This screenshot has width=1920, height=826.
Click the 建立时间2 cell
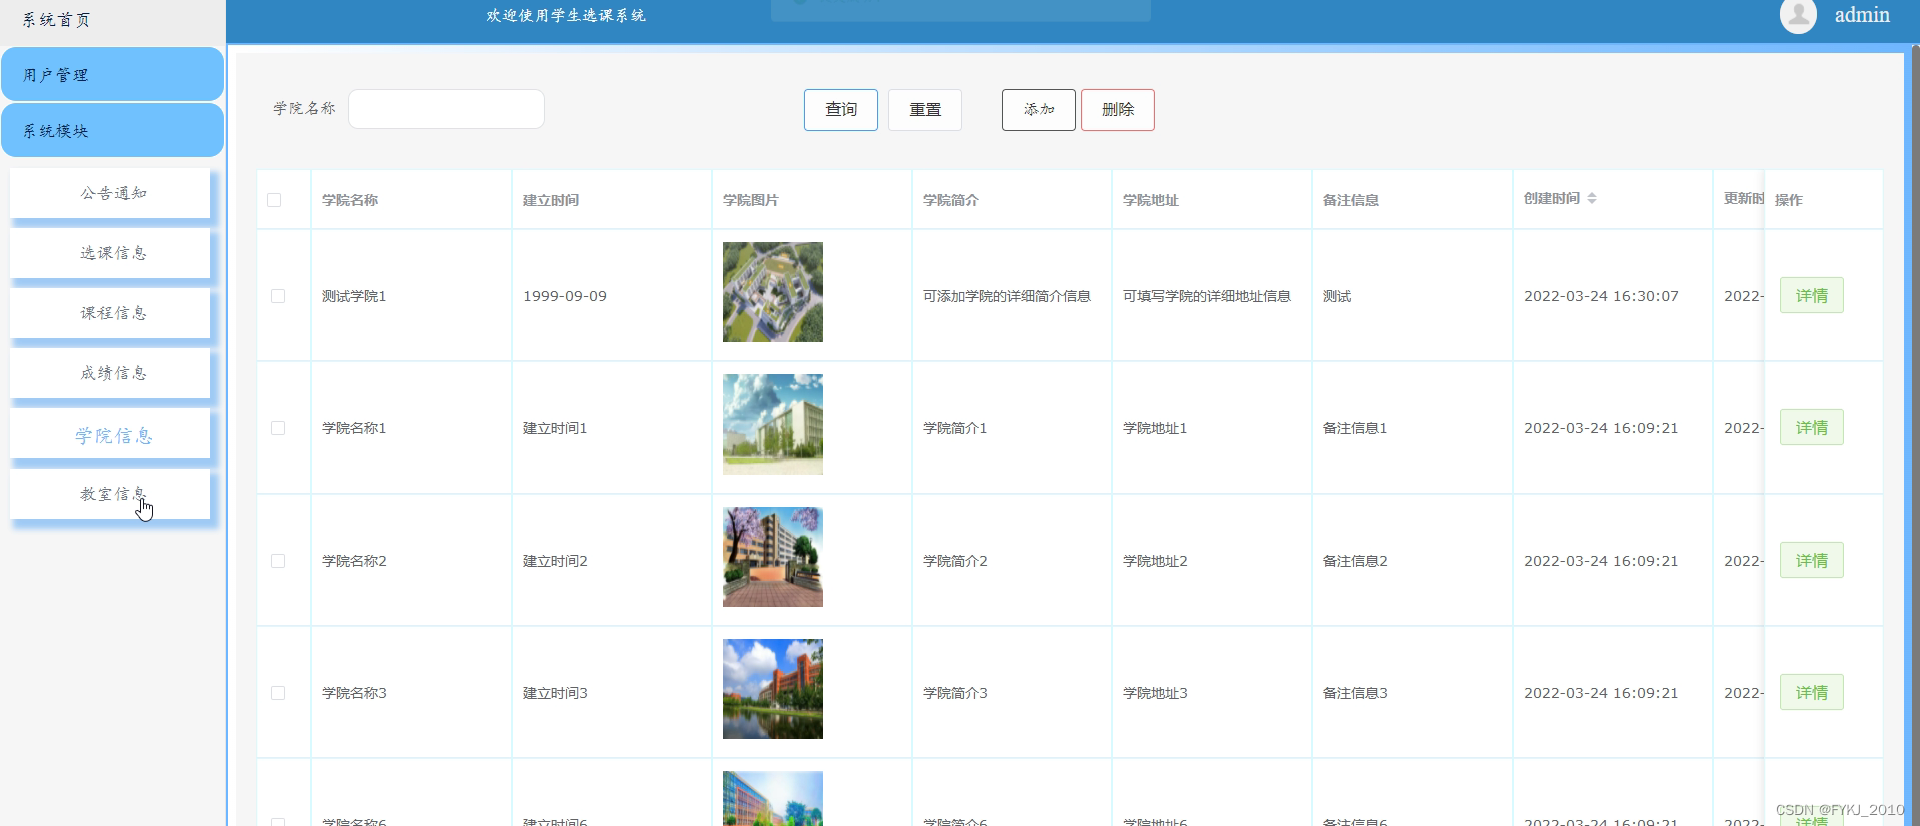tap(555, 561)
